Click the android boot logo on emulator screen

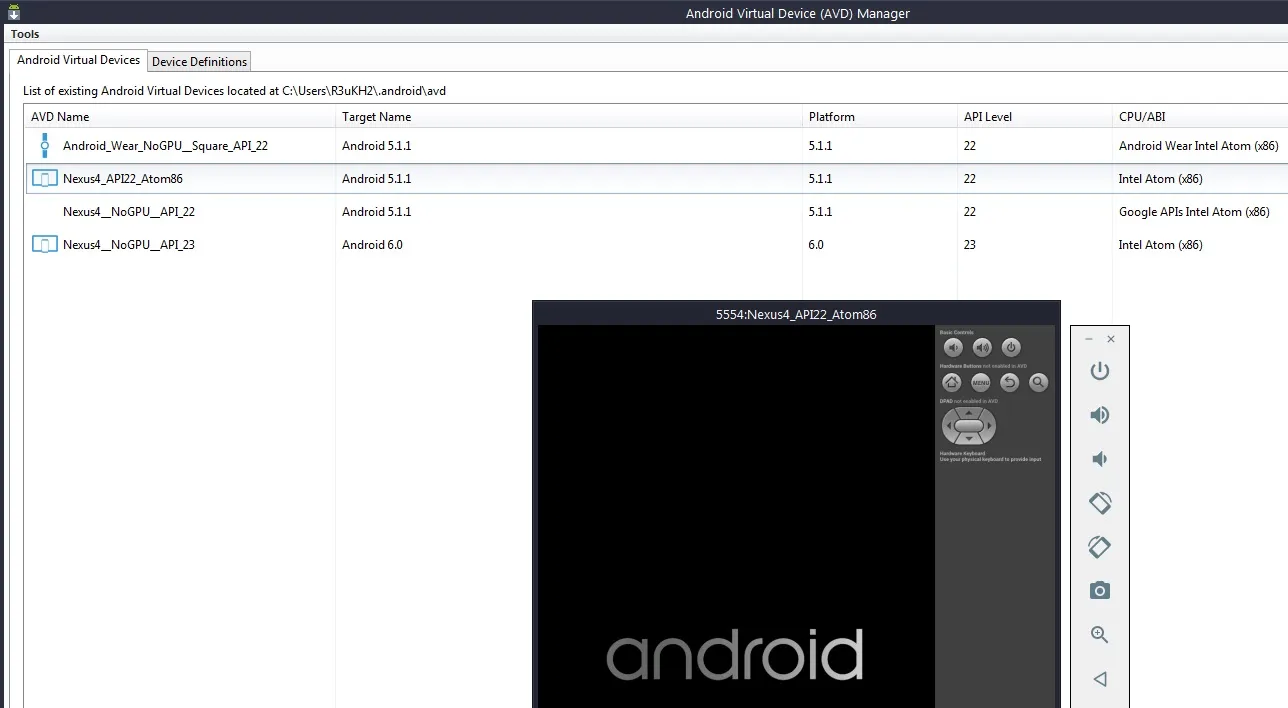(735, 655)
